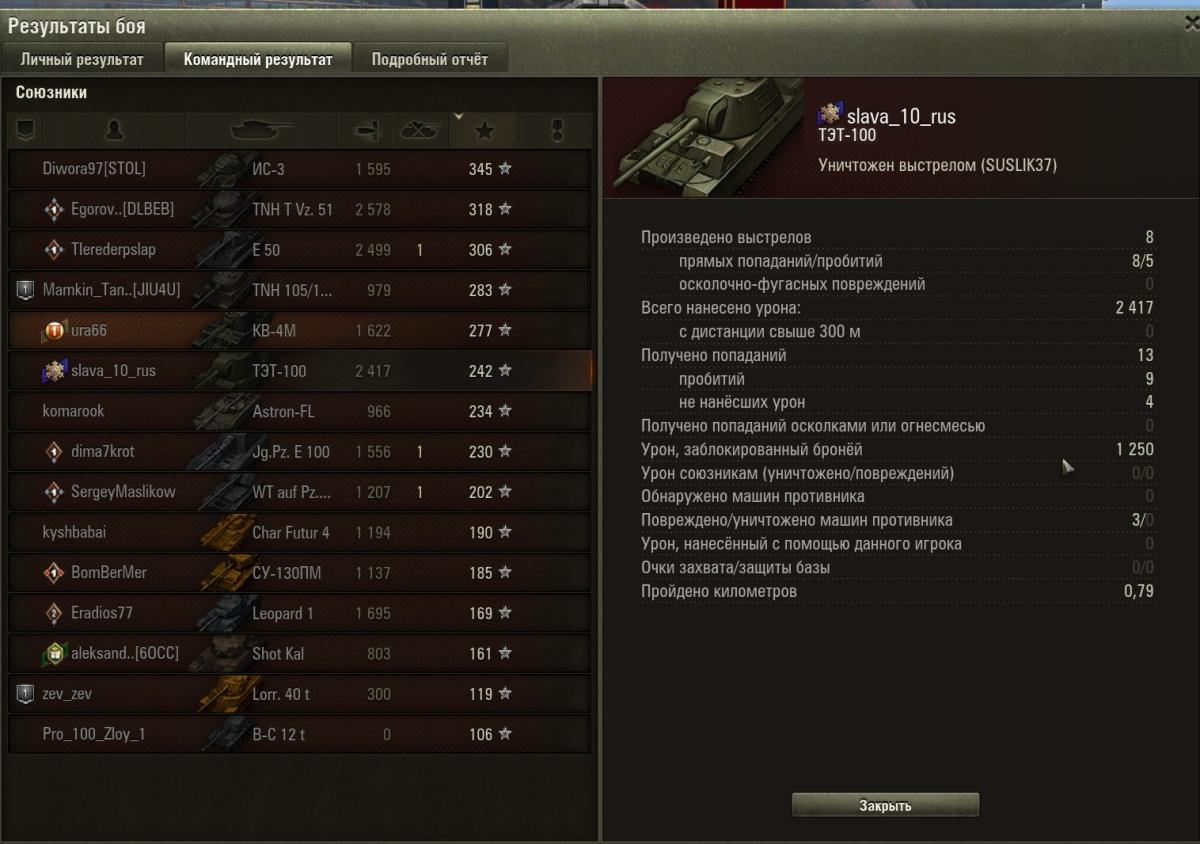Switch to Подробный отчёт tab
Screen dimensions: 1200x844
click(430, 59)
